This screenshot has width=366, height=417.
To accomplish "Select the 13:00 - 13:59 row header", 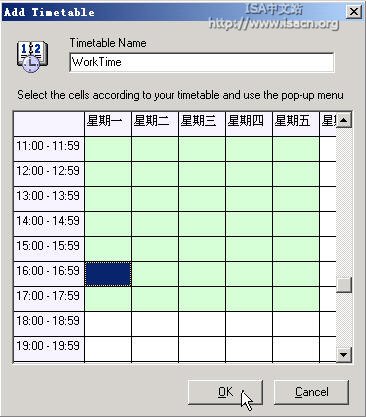I will coord(49,199).
